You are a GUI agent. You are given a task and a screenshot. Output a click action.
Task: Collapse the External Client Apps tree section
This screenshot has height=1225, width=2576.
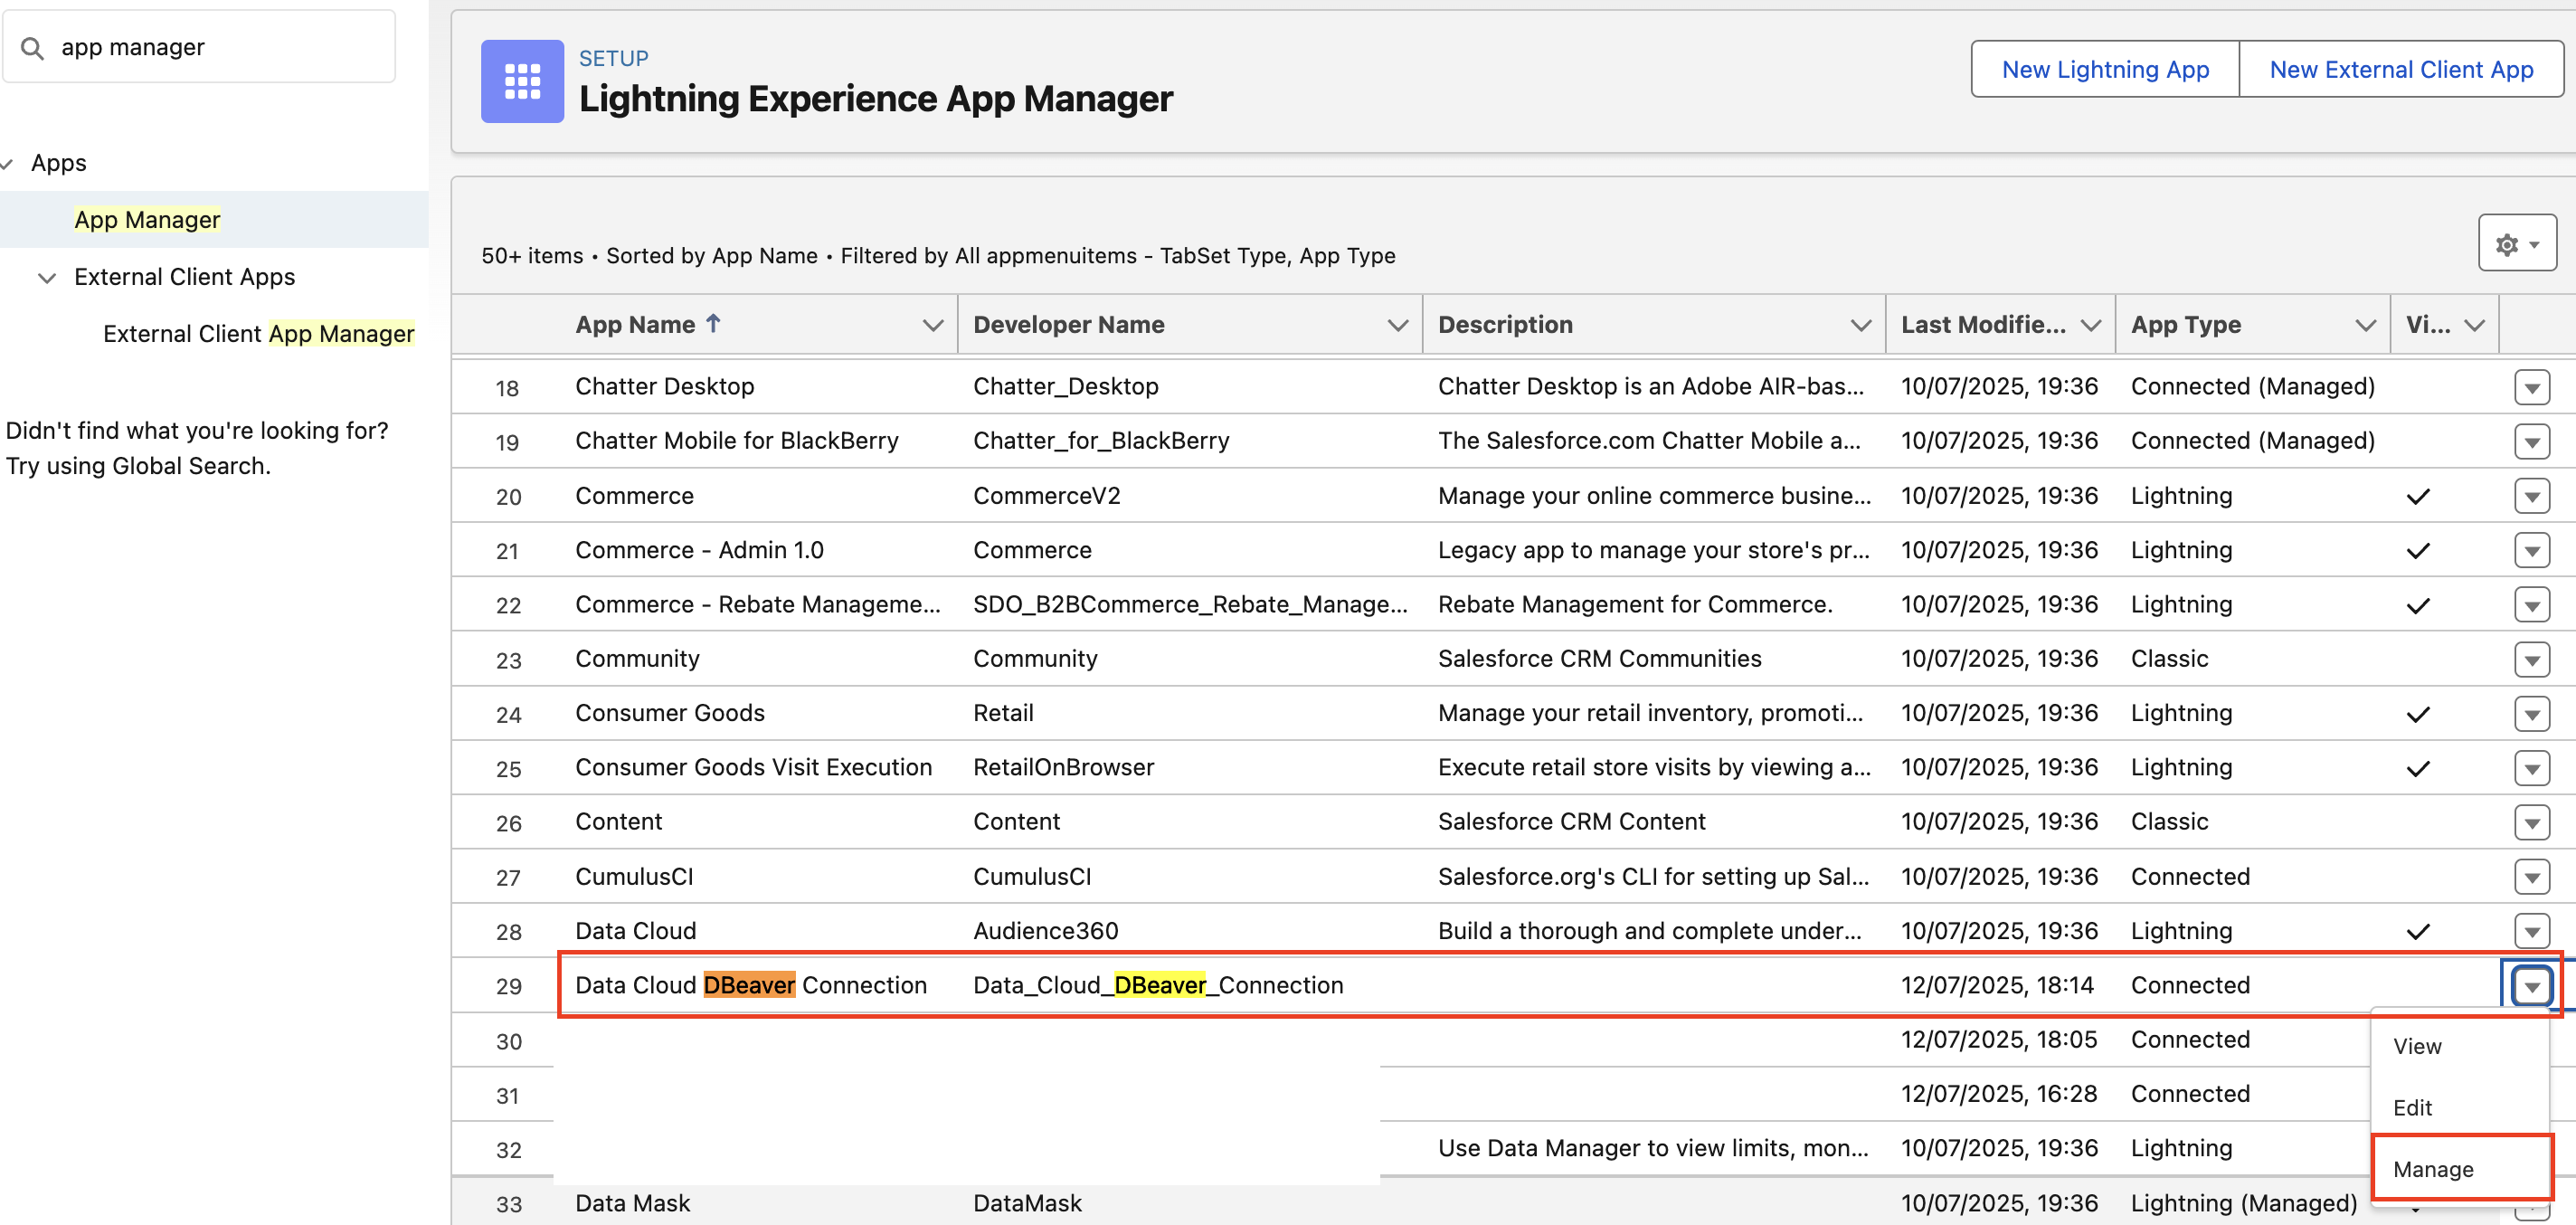tap(47, 277)
